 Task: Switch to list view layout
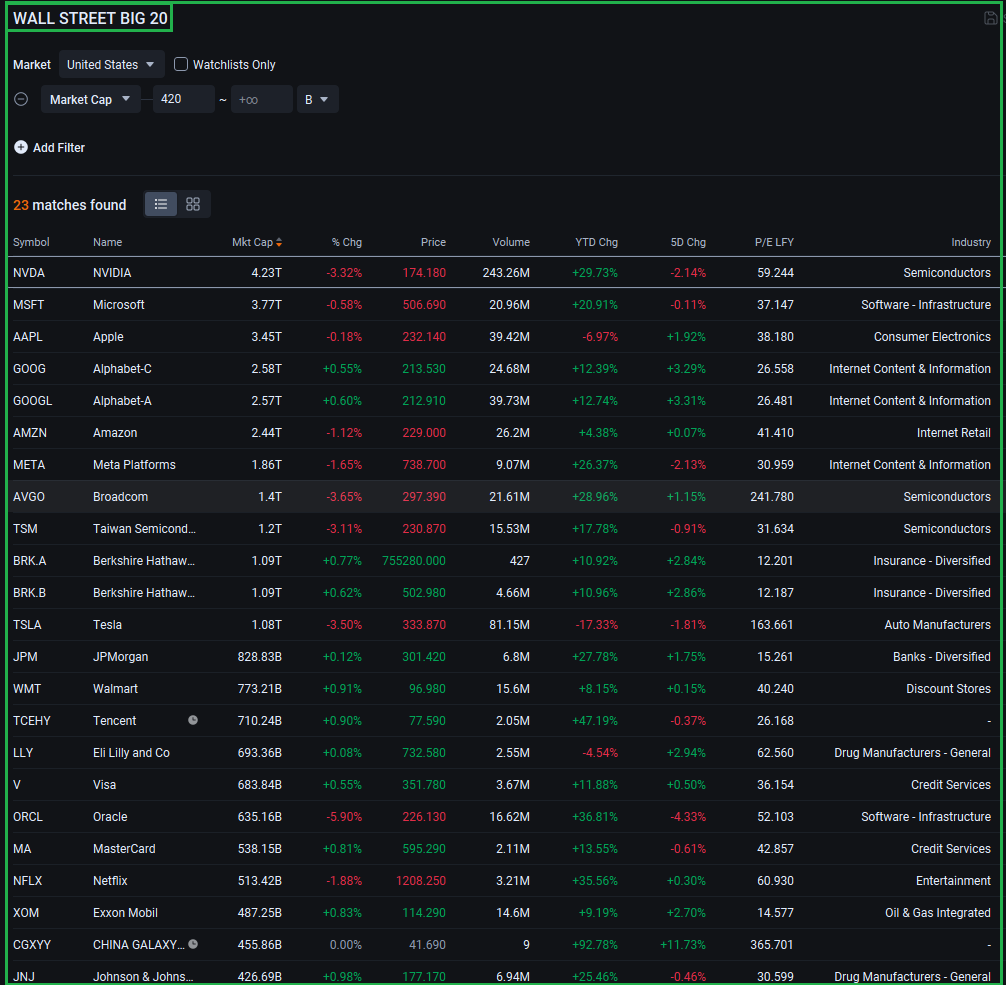[161, 204]
